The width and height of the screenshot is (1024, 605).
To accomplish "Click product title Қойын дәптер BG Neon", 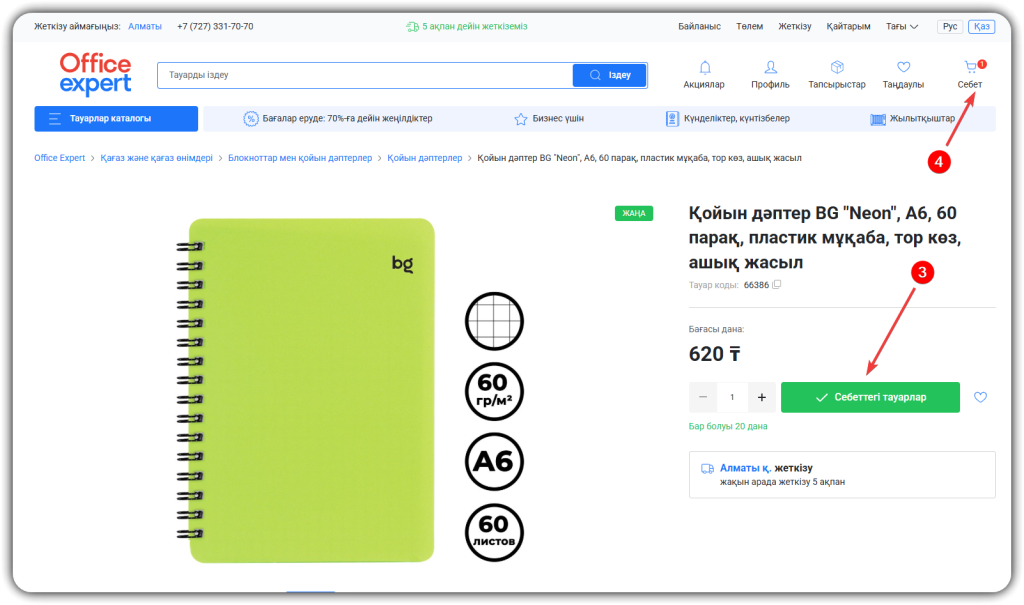I will 825,238.
